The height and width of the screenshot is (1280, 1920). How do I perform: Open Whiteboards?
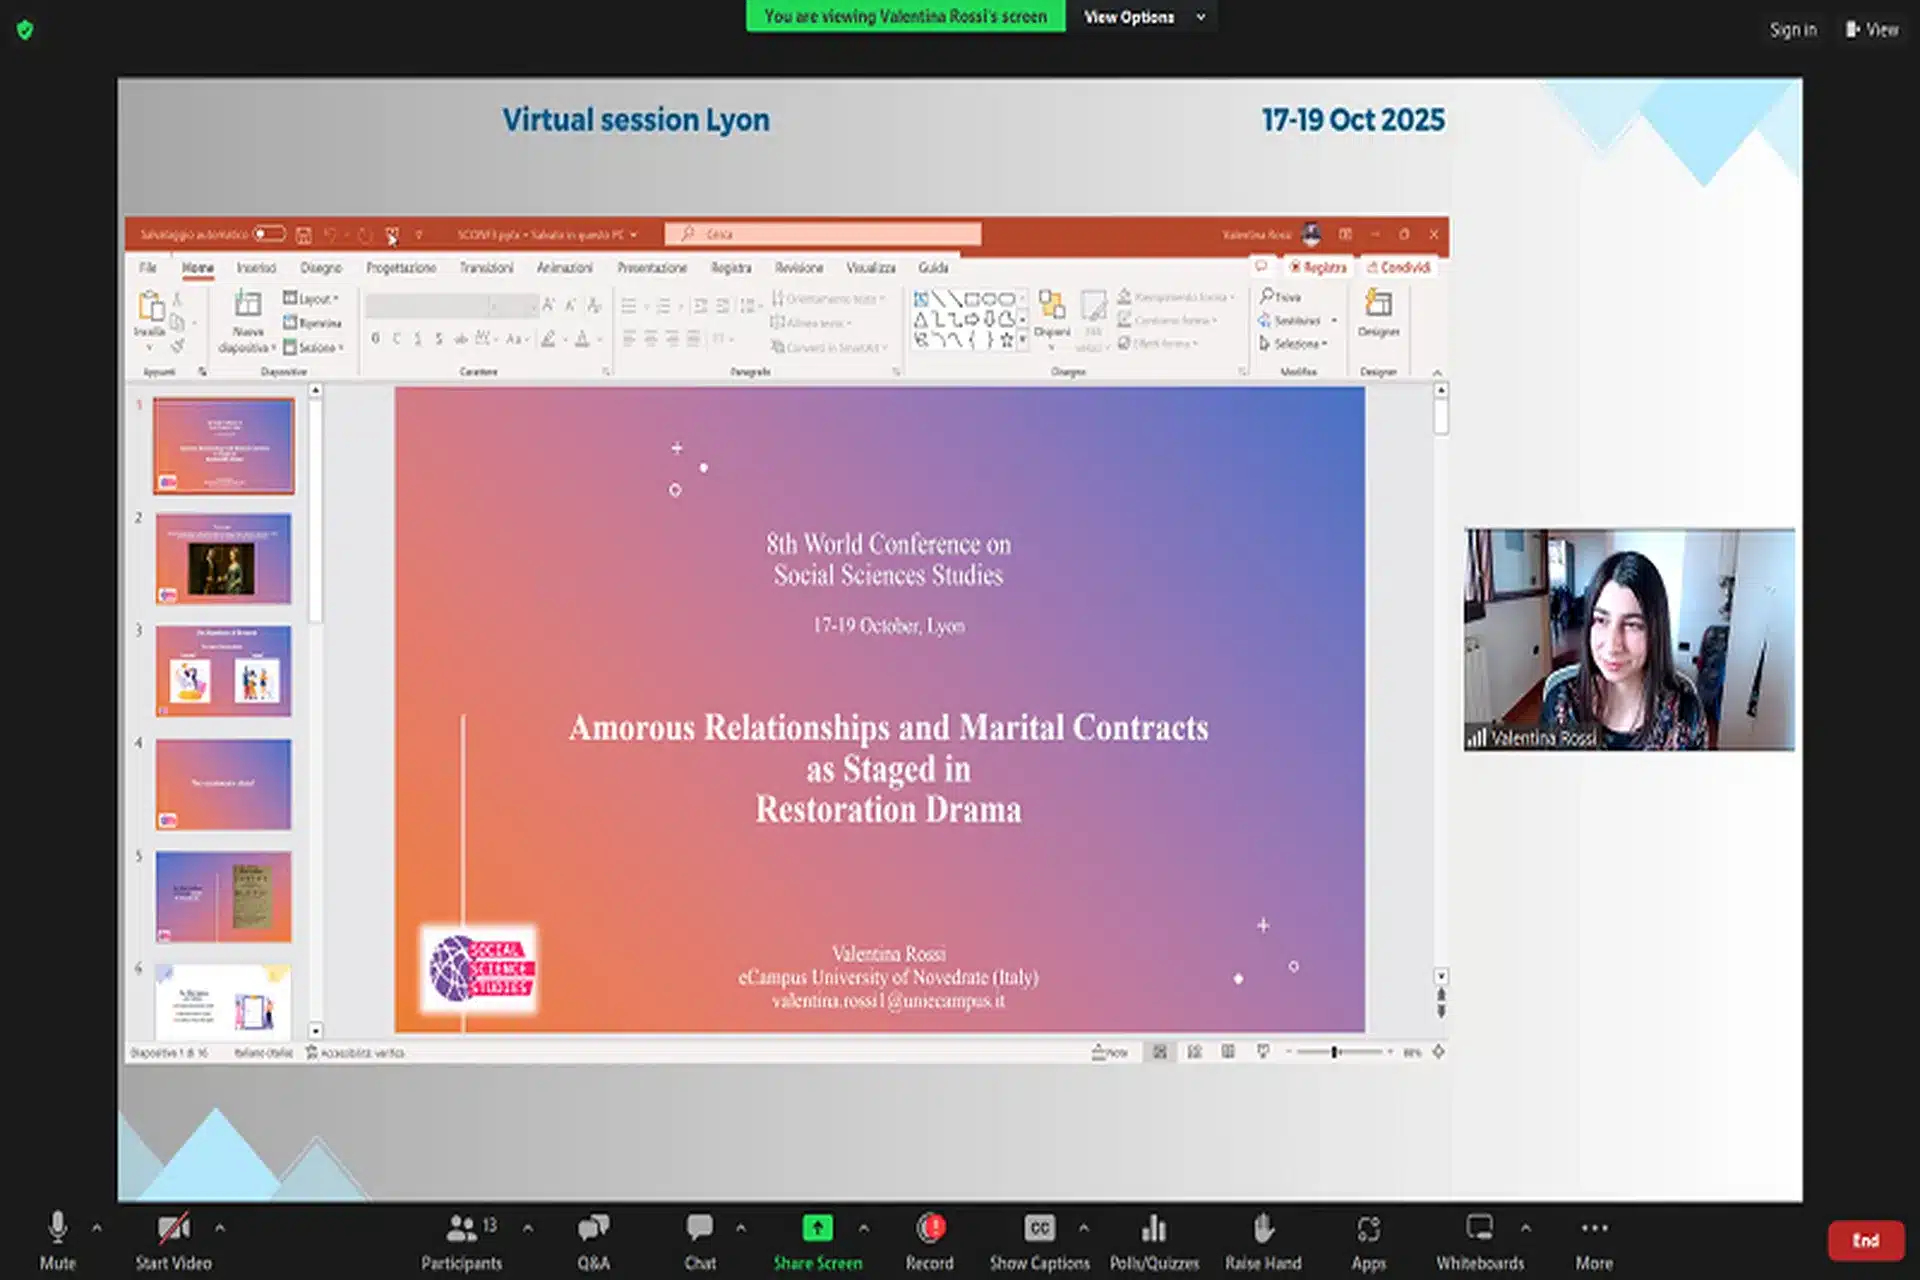tap(1480, 1240)
